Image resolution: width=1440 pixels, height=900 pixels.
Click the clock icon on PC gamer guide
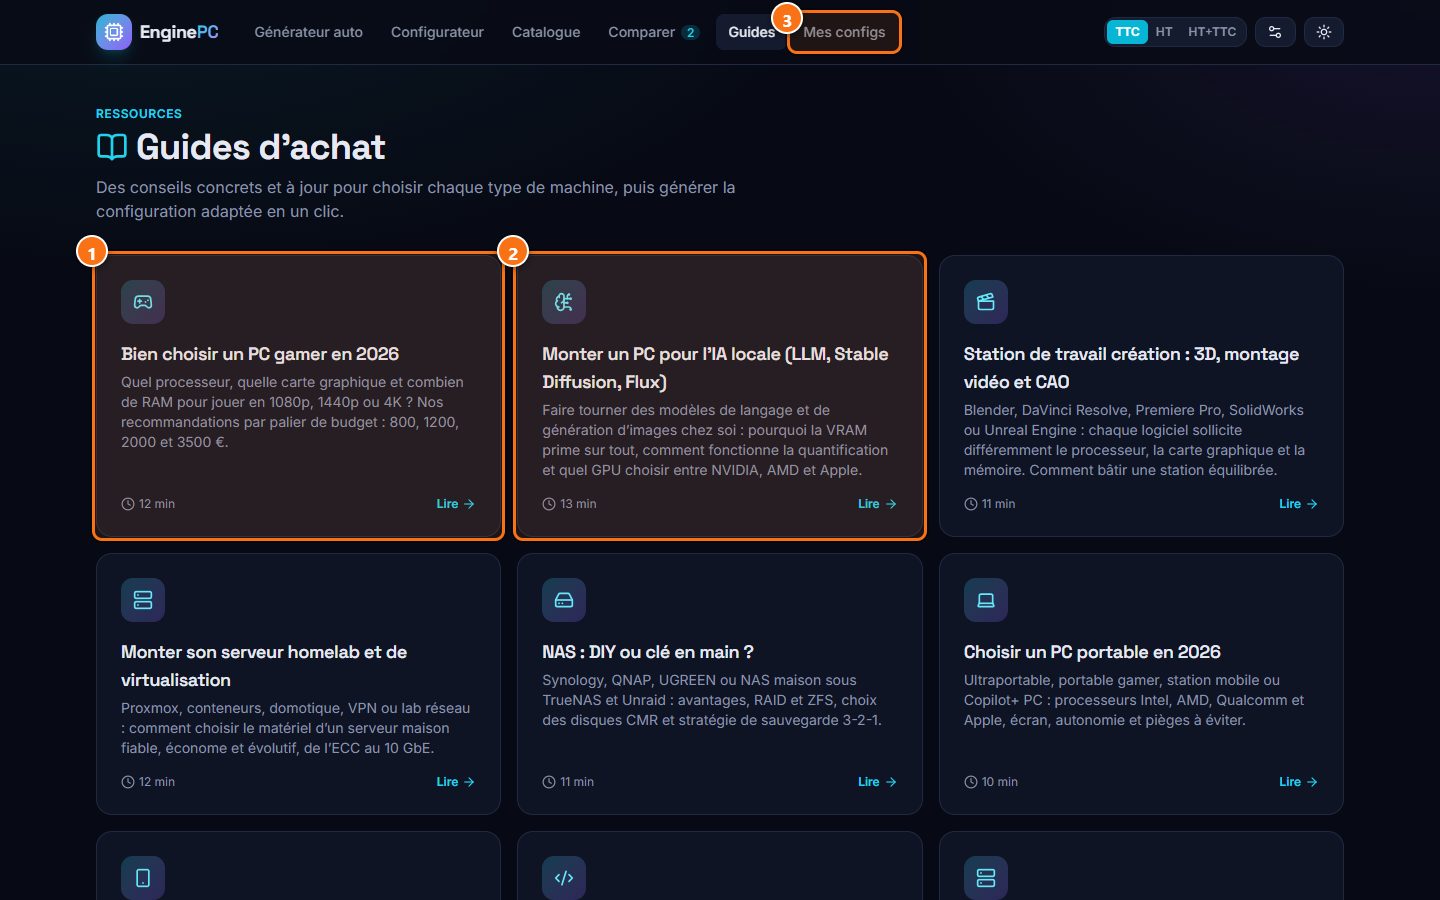coord(128,504)
